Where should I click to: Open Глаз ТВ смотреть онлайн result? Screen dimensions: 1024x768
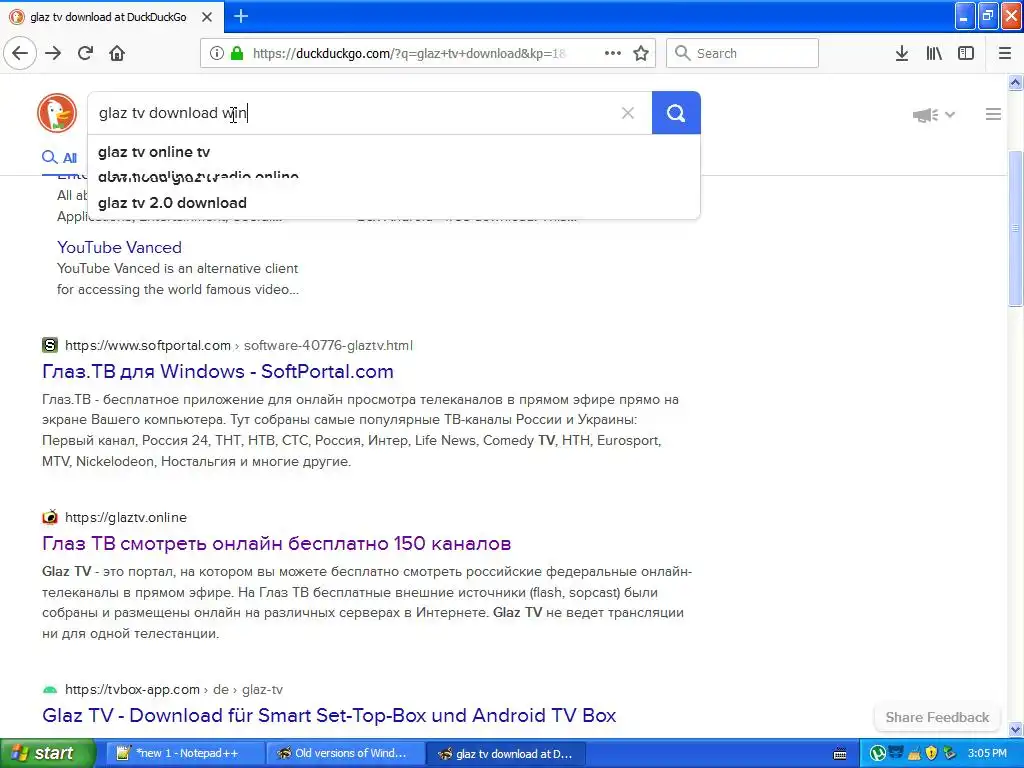click(x=277, y=543)
